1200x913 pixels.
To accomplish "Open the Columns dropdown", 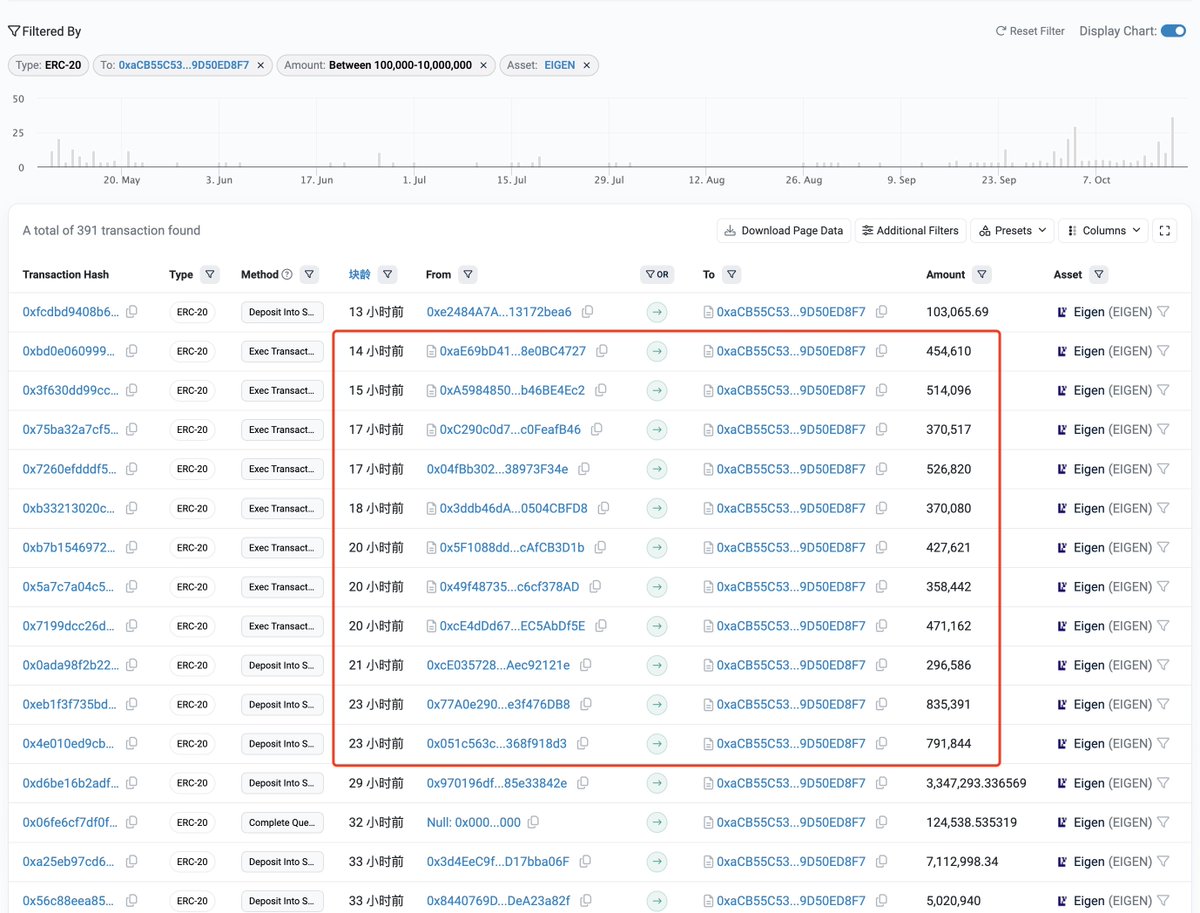I will point(1103,230).
